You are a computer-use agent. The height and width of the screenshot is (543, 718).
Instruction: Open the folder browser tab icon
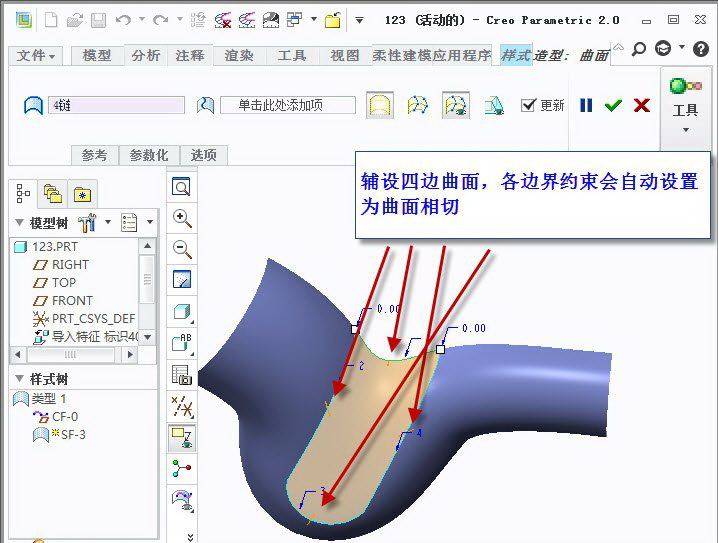pyautogui.click(x=52, y=193)
